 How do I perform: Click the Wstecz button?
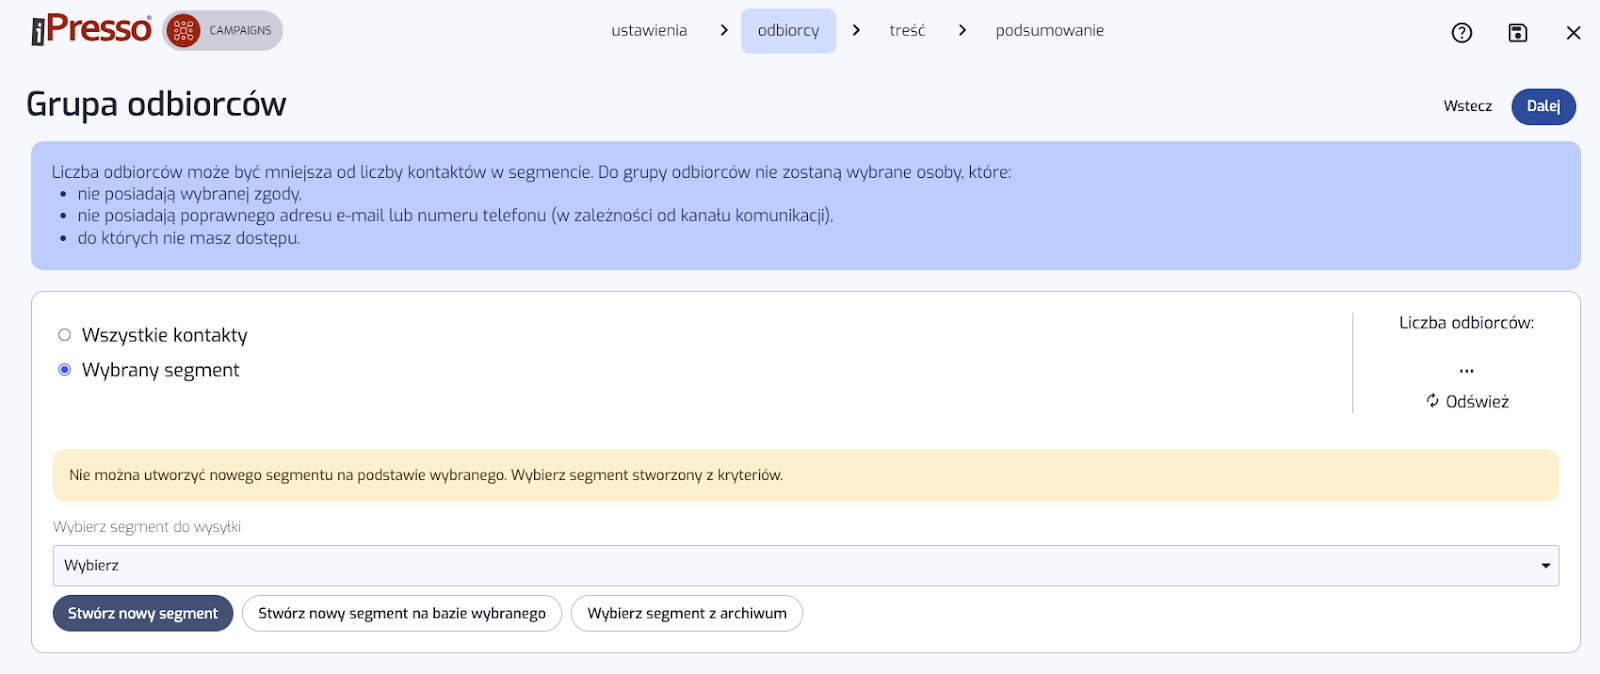point(1467,106)
